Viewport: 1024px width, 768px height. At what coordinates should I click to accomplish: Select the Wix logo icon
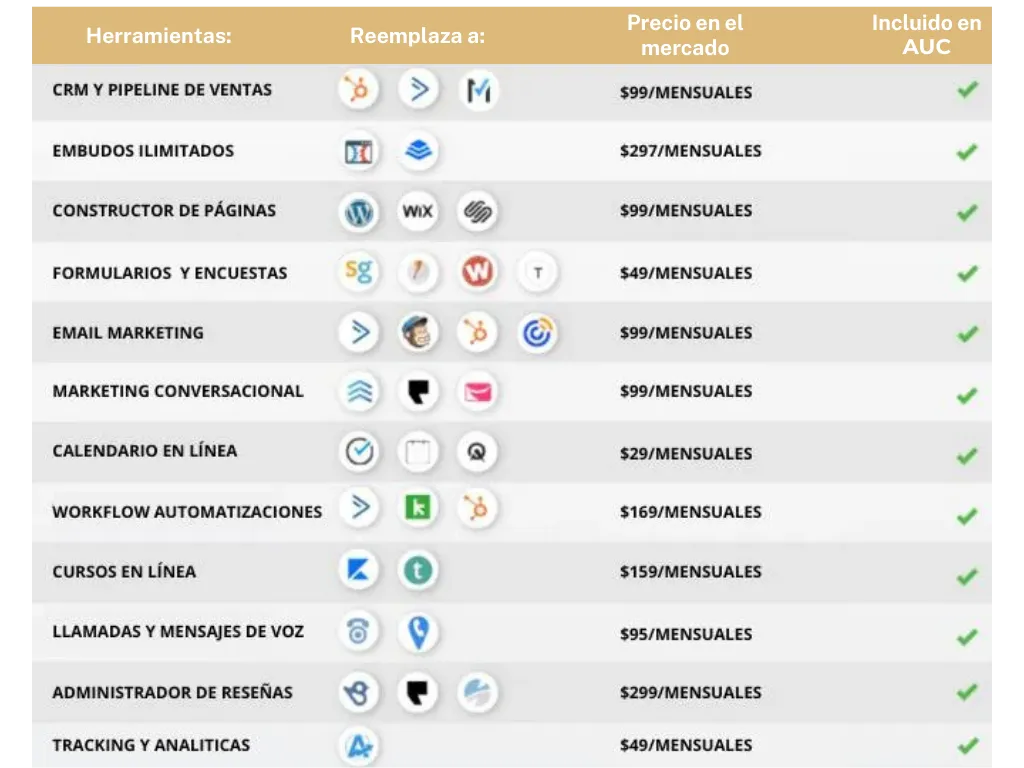click(x=418, y=212)
